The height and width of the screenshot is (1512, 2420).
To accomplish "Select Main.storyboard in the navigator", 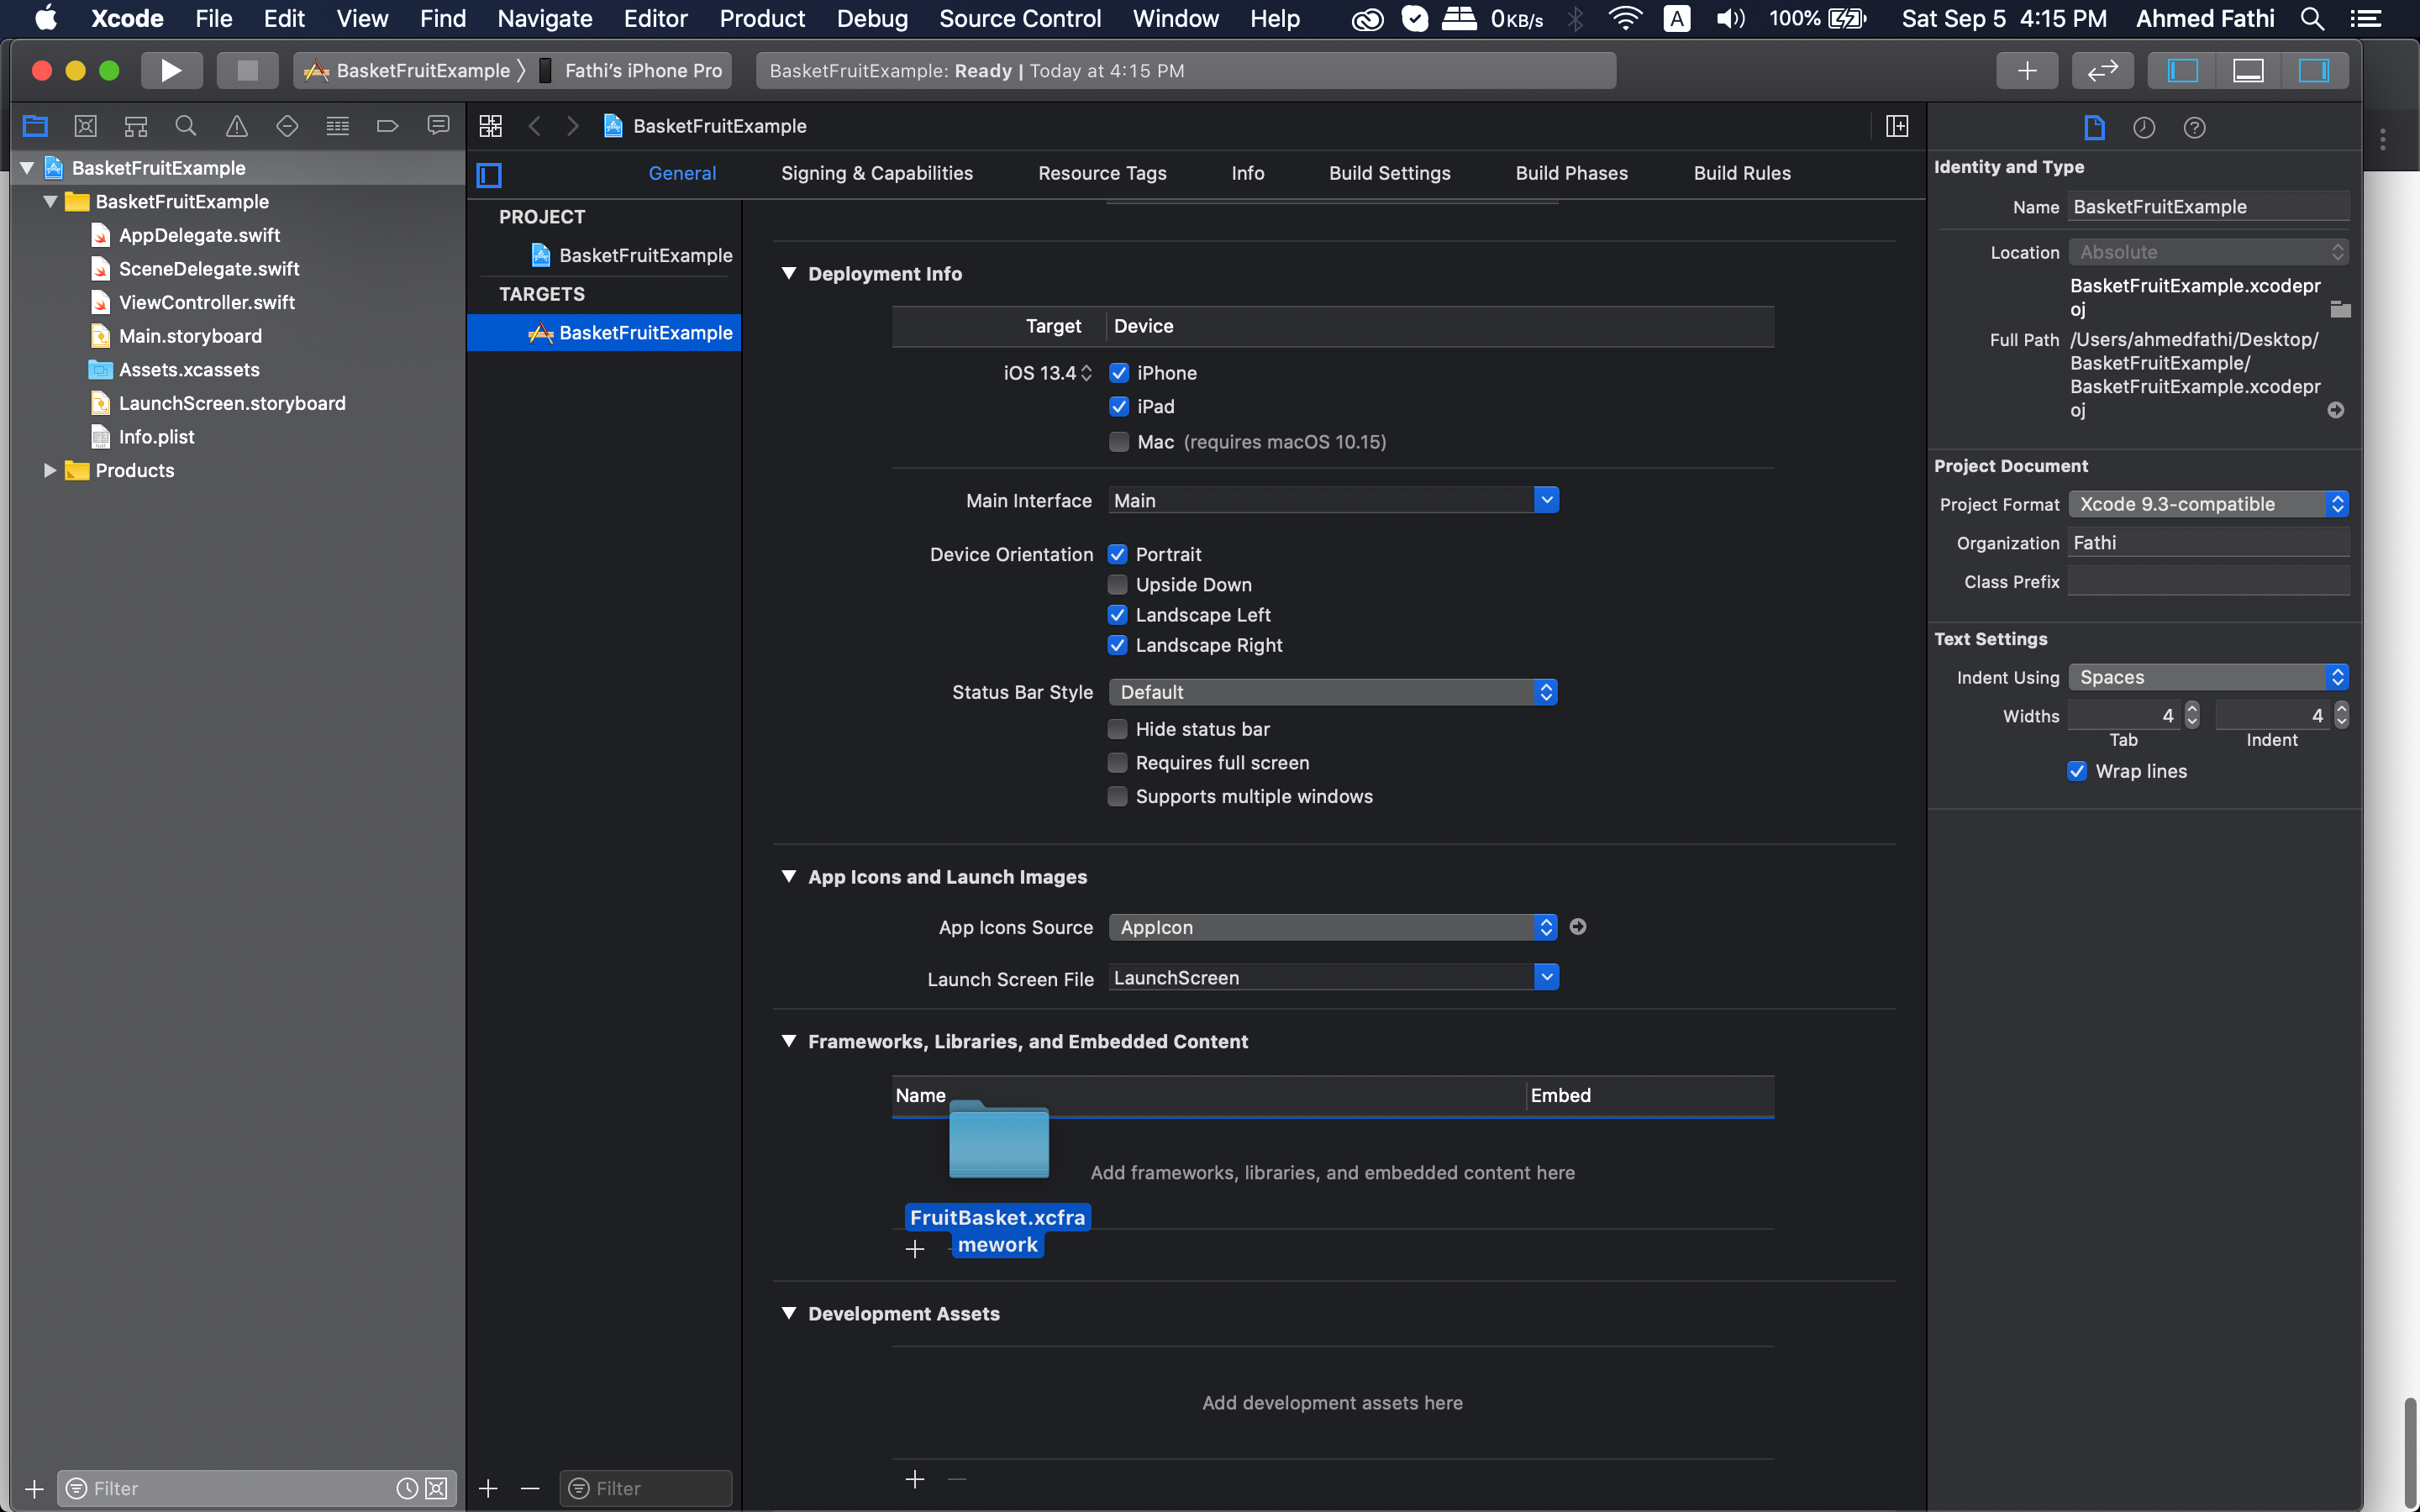I will [x=189, y=336].
